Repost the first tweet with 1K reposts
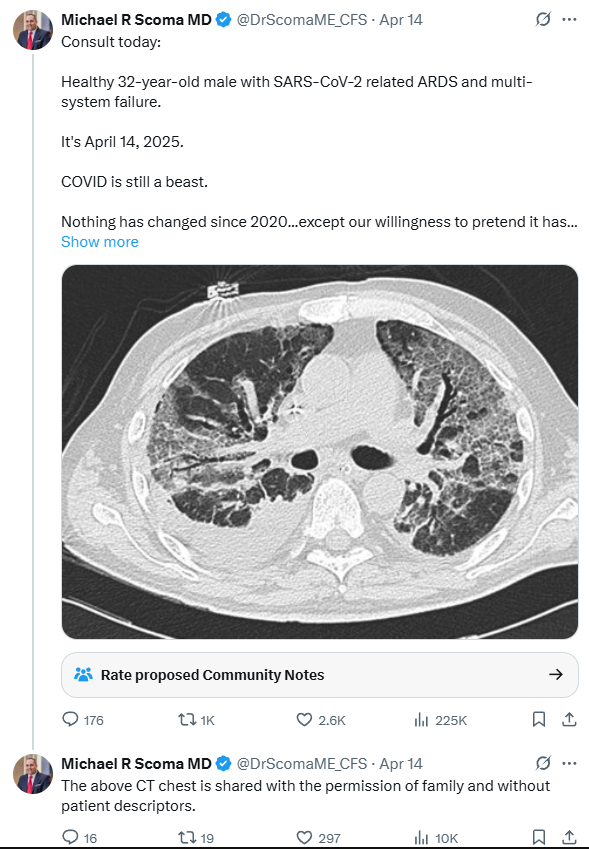 tap(197, 720)
